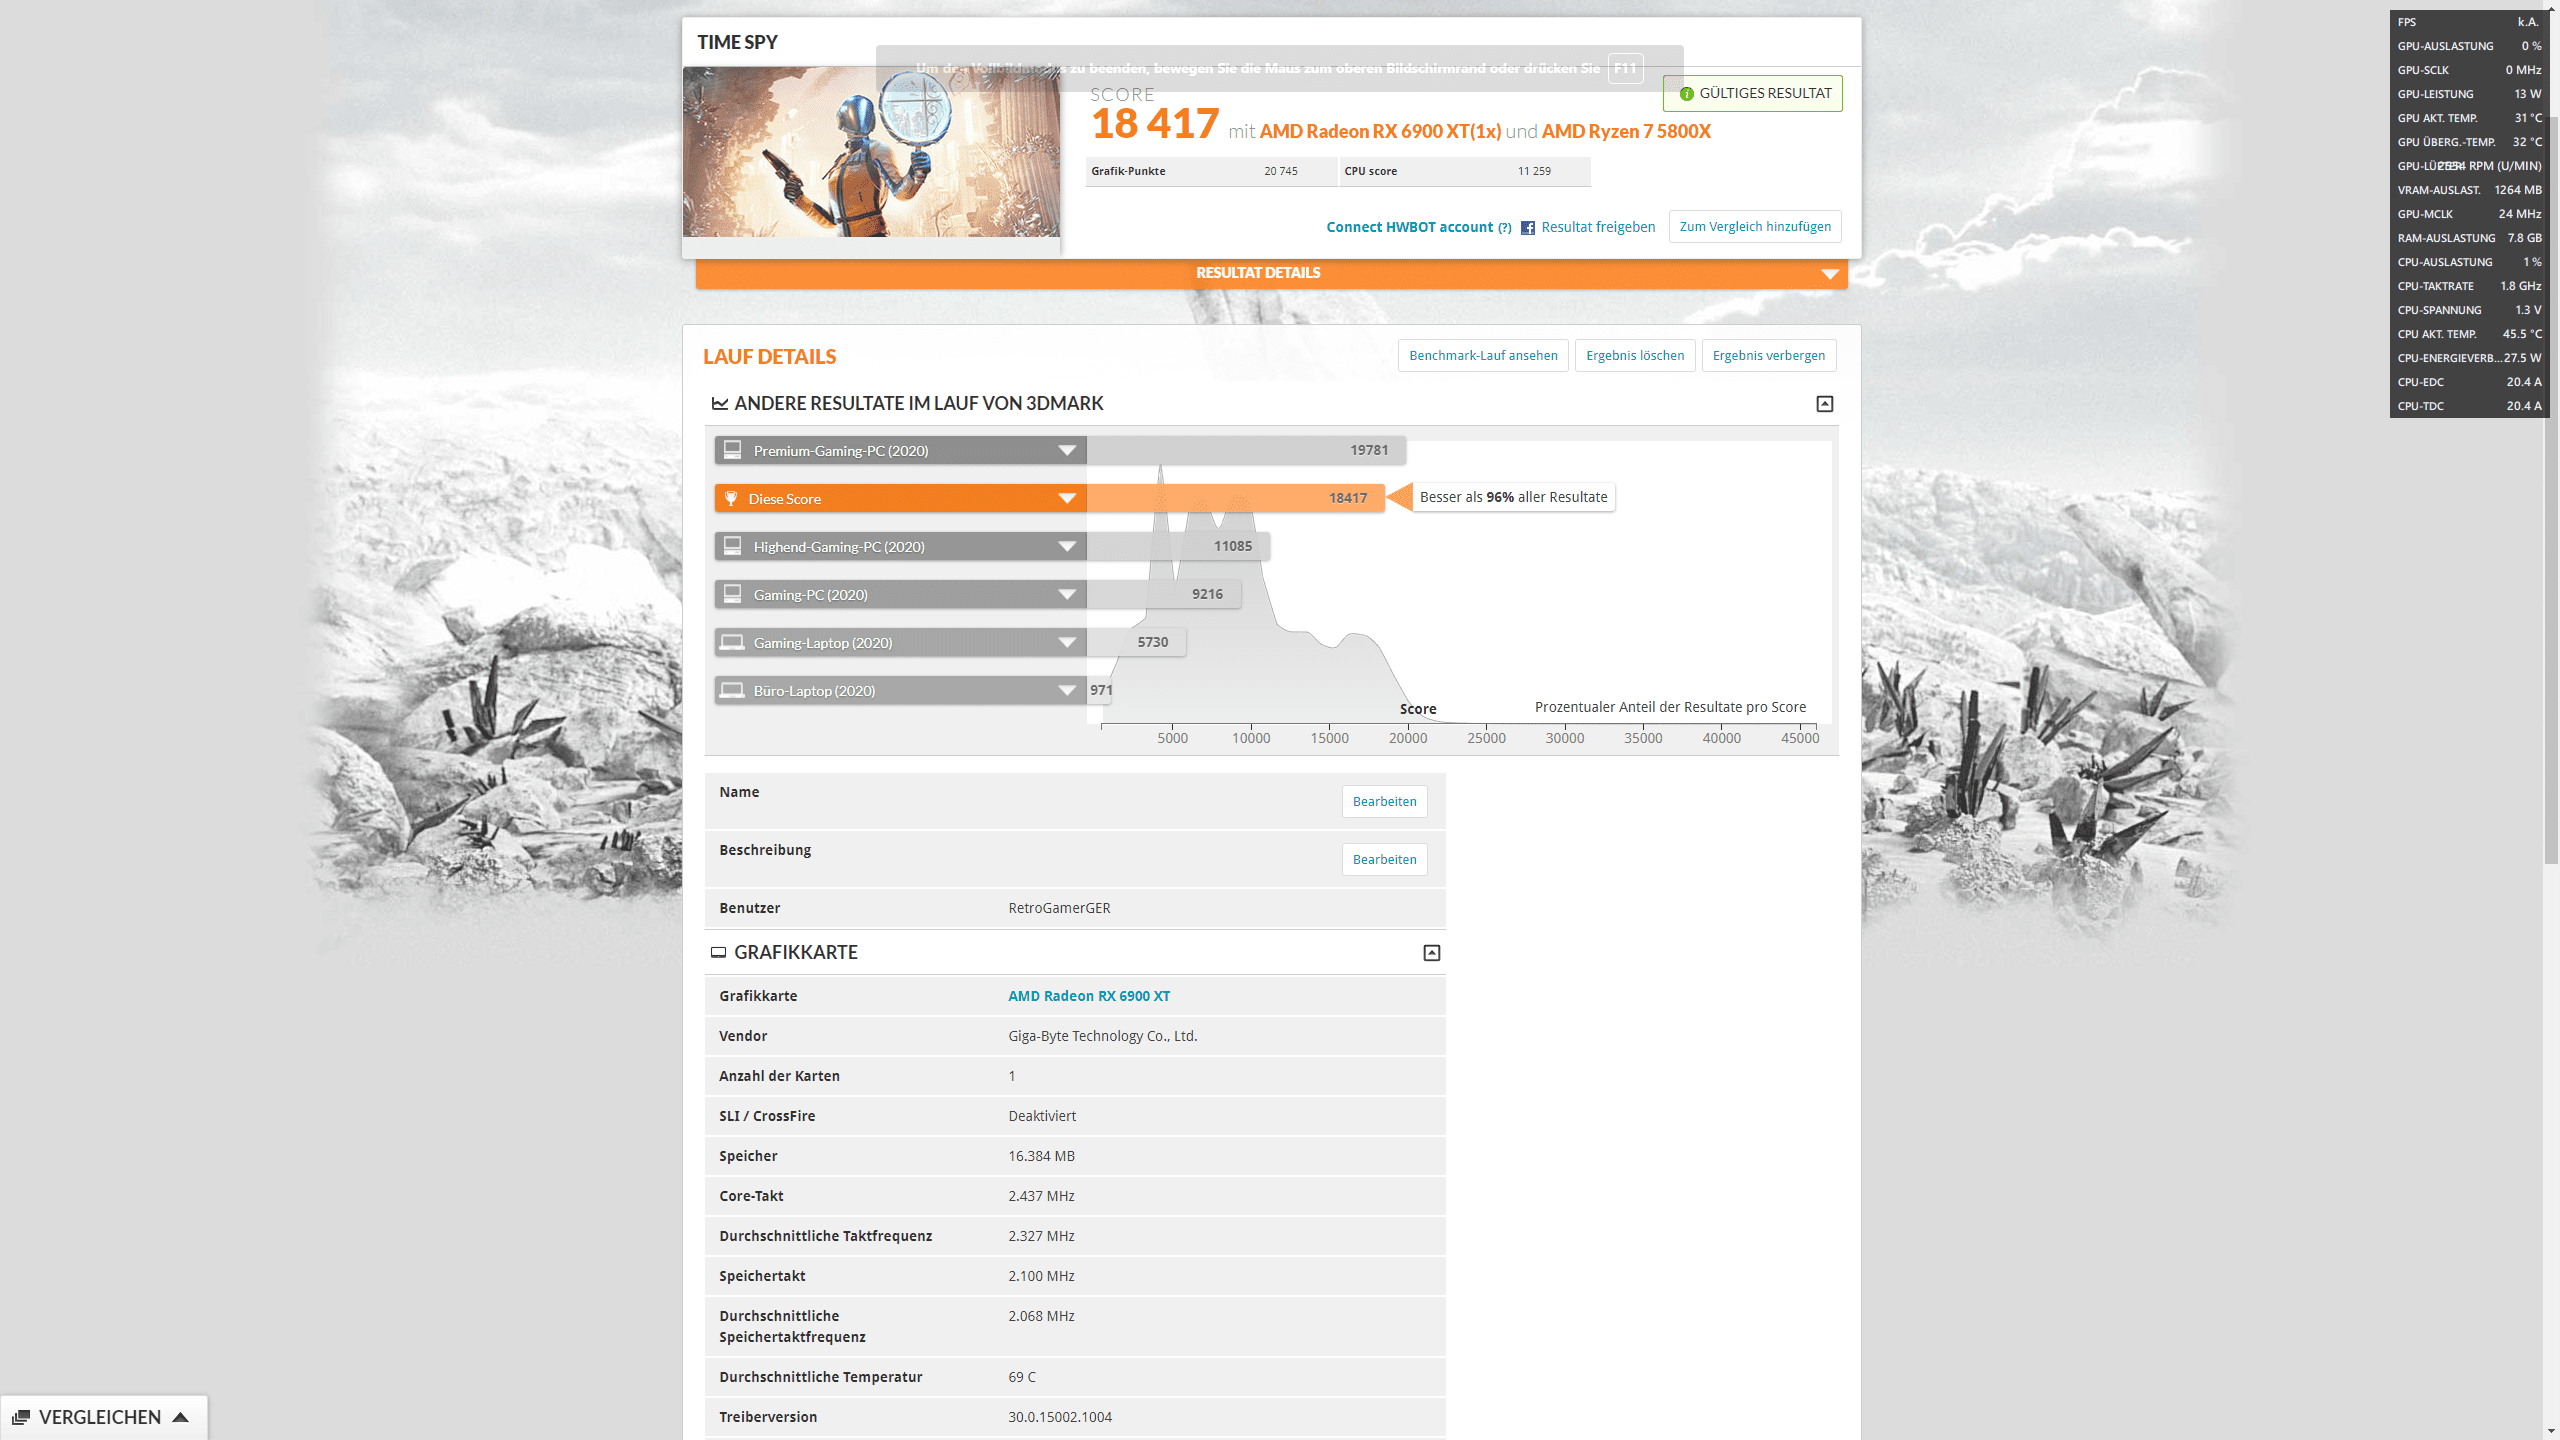Click Bearbeiten button in the Name row
The width and height of the screenshot is (2560, 1440).
click(1384, 802)
